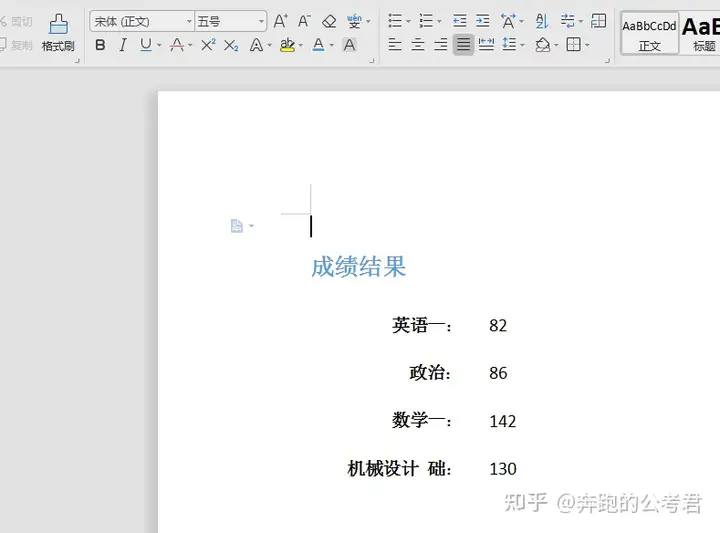This screenshot has width=720, height=533.
Task: Apply the font color A icon
Action: coord(318,45)
